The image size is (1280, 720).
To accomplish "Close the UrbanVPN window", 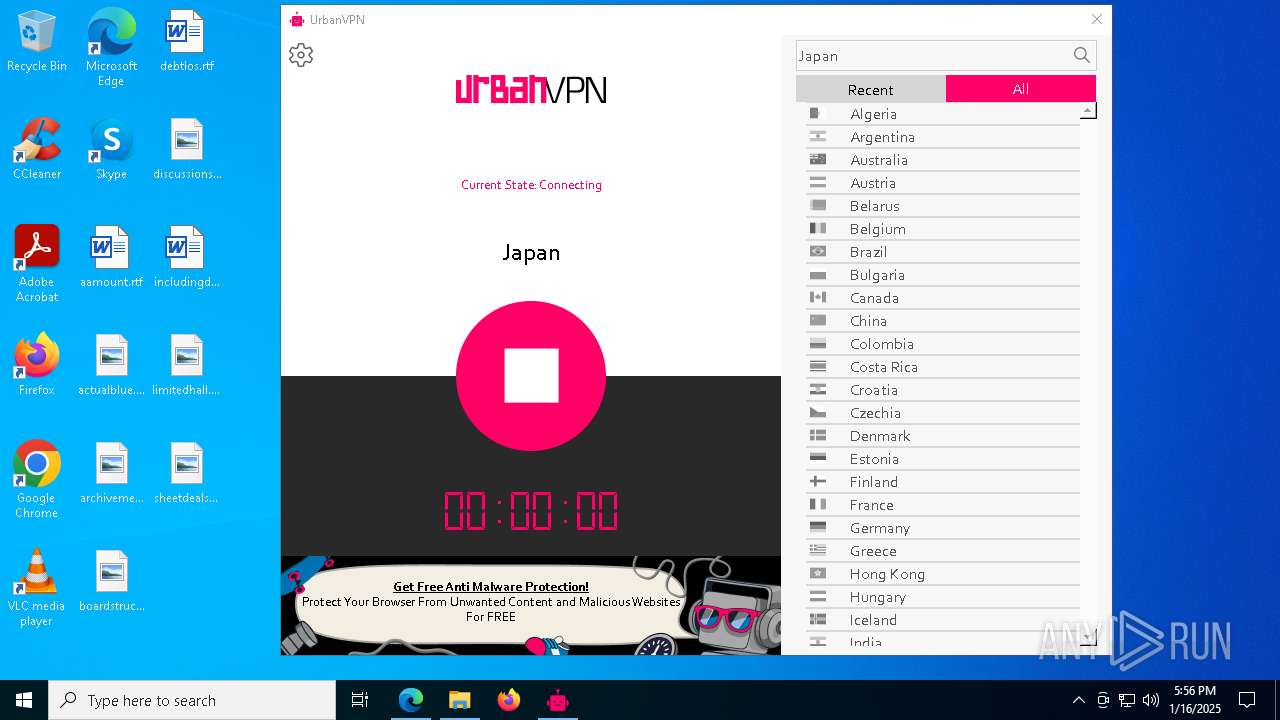I will (1096, 19).
